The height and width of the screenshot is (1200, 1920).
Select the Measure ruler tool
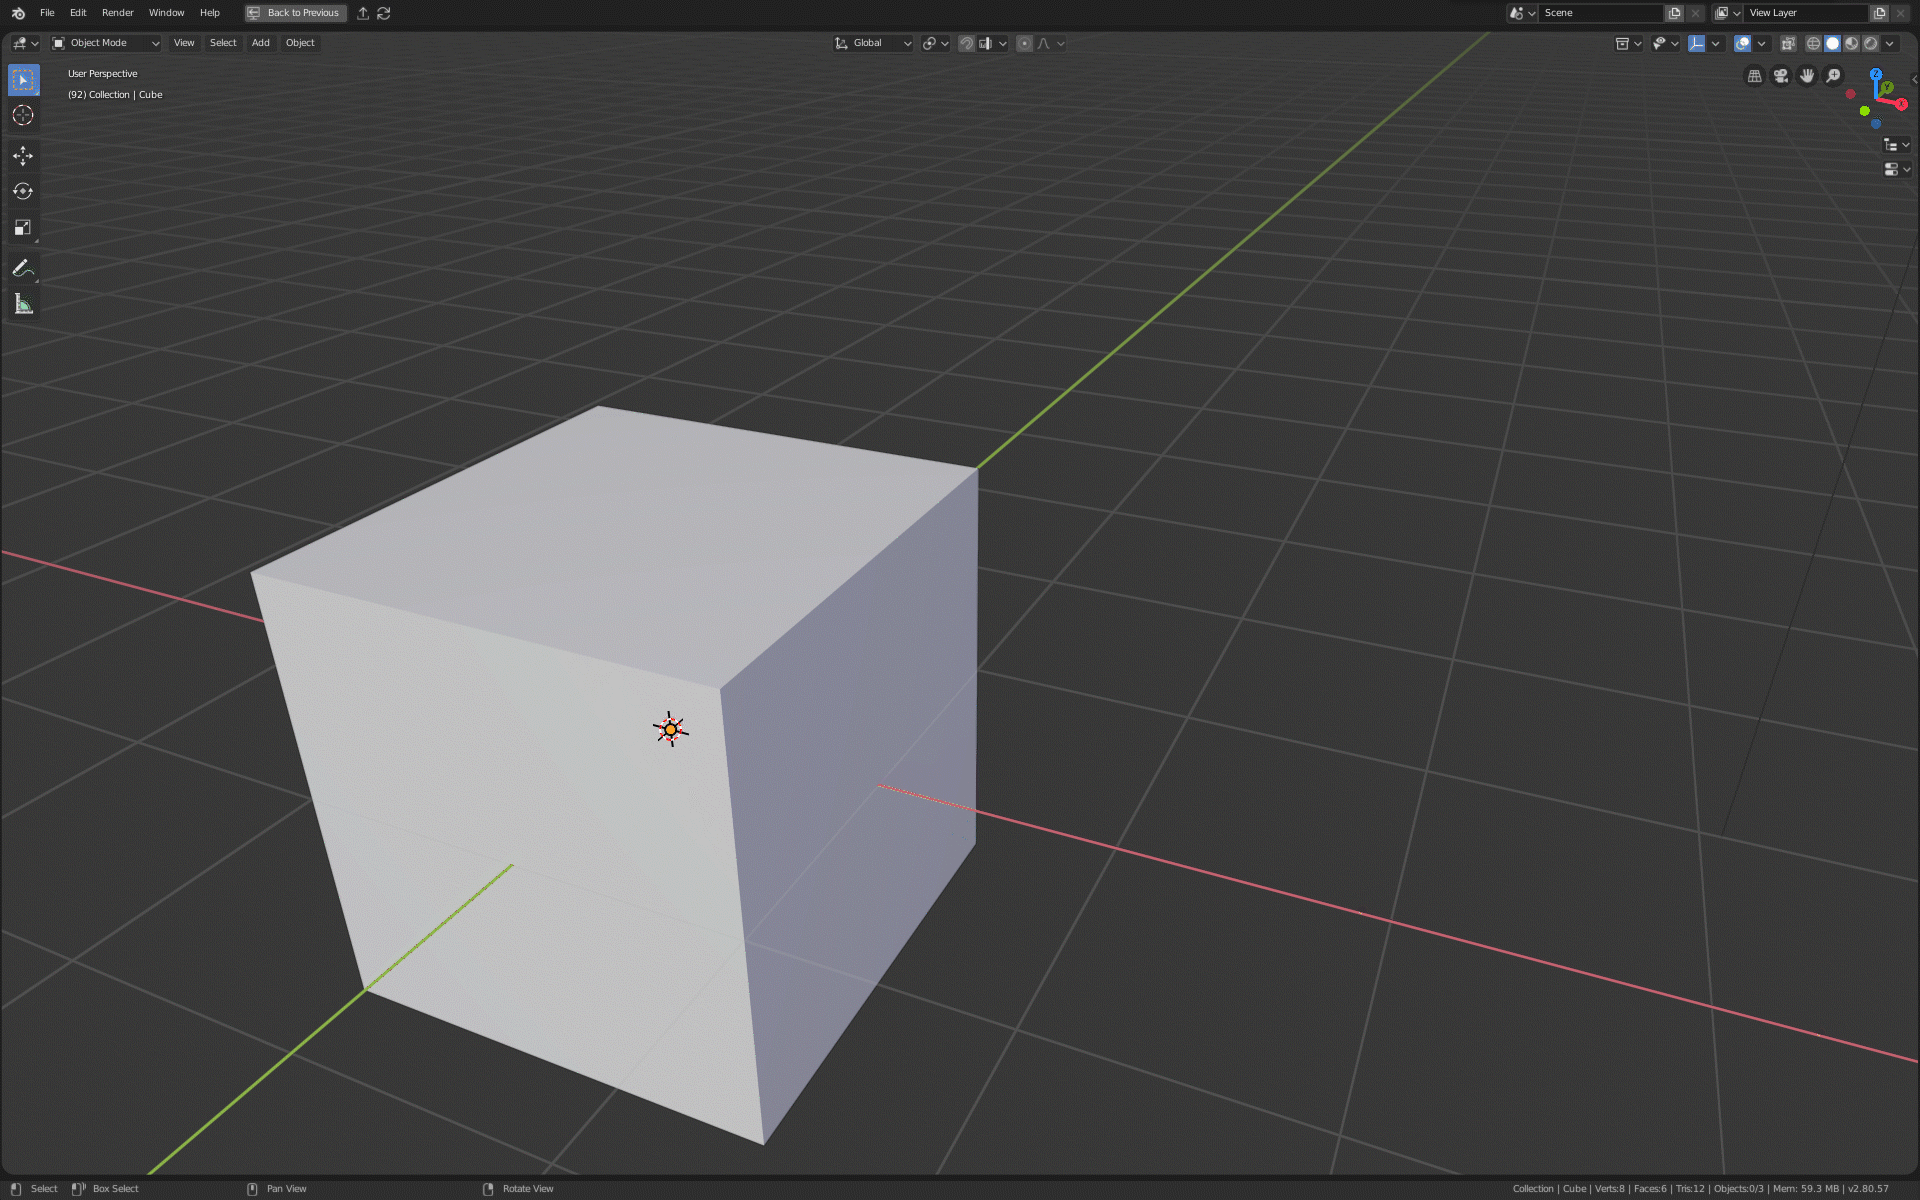(x=23, y=304)
